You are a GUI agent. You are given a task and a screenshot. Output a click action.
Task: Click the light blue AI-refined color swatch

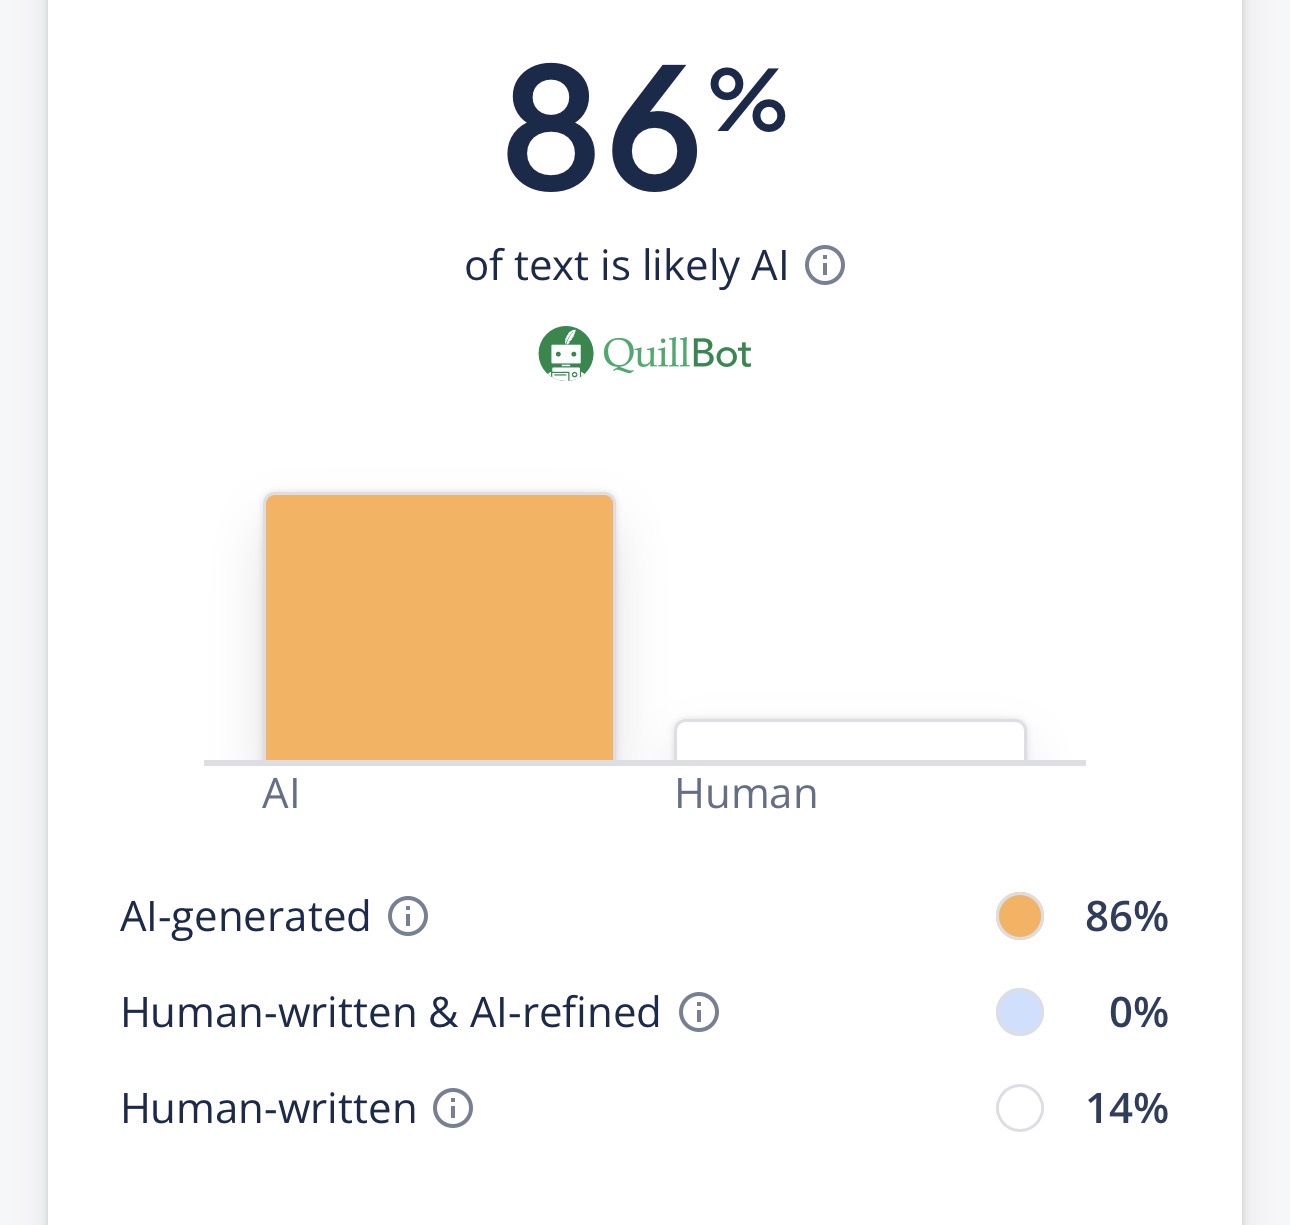(1020, 1012)
